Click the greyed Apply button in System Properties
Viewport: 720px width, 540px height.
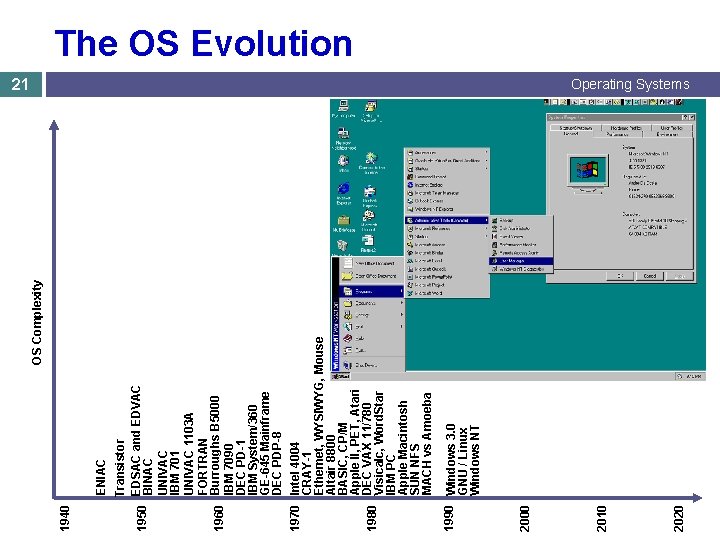679,276
